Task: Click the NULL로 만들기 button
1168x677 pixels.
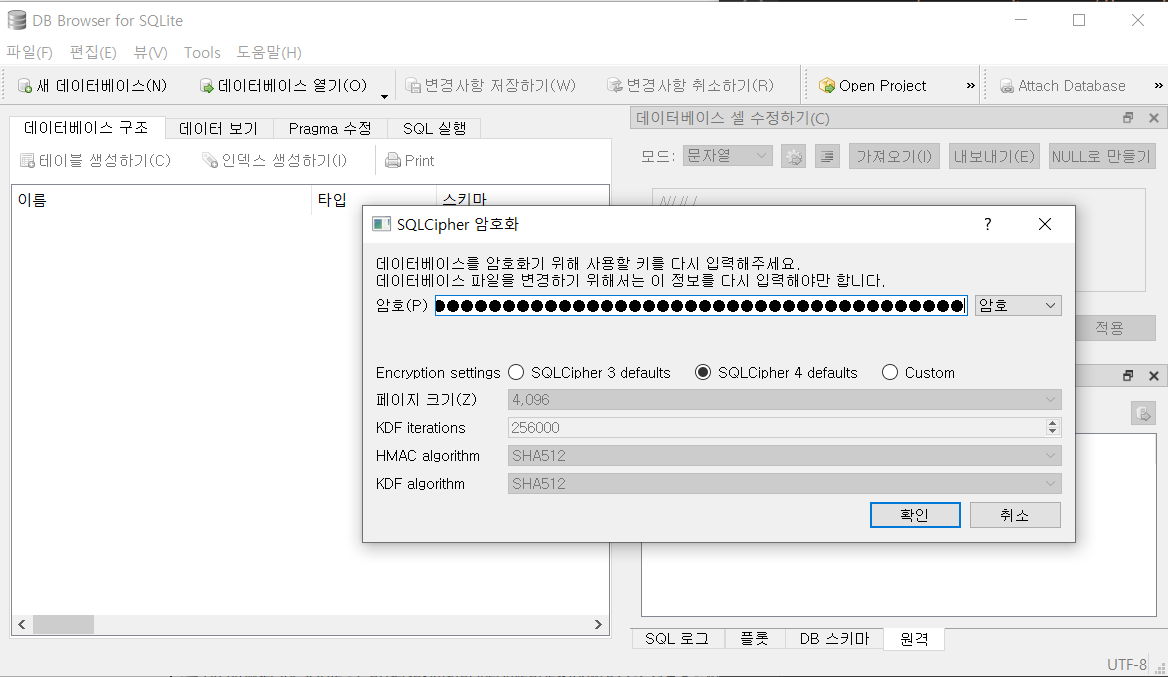Action: 1102,156
